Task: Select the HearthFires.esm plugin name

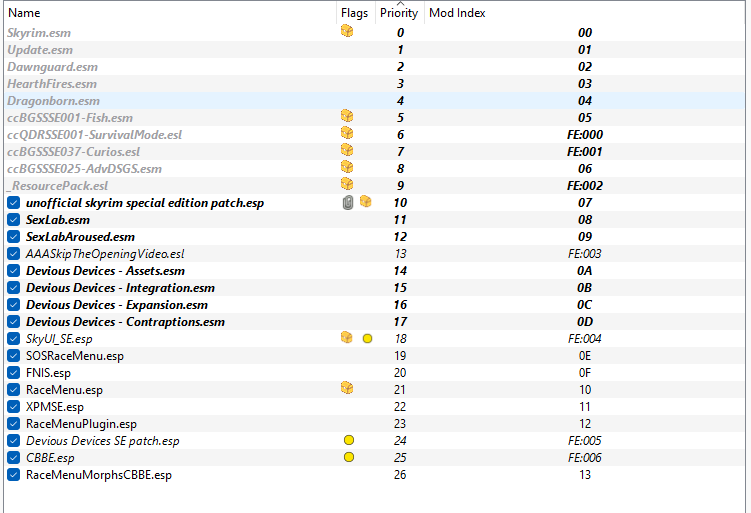Action: 52,84
